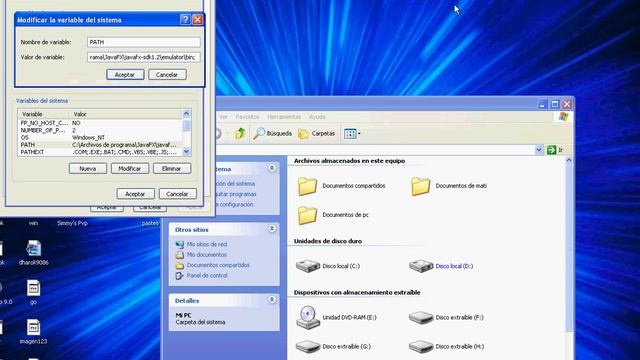This screenshot has height=360, width=640.
Task: Open the Herramientas menu in Explorer
Action: coord(284,117)
